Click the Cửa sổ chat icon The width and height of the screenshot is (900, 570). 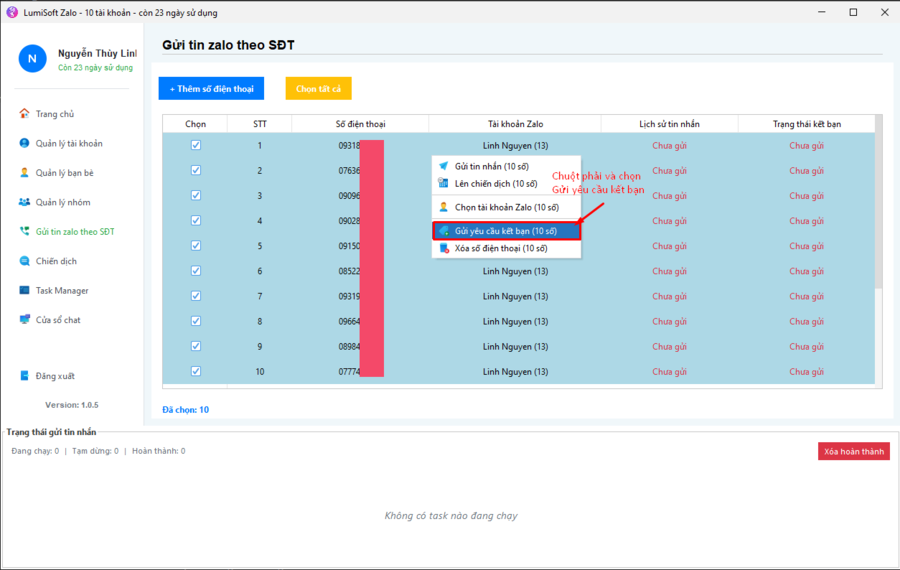coord(25,320)
